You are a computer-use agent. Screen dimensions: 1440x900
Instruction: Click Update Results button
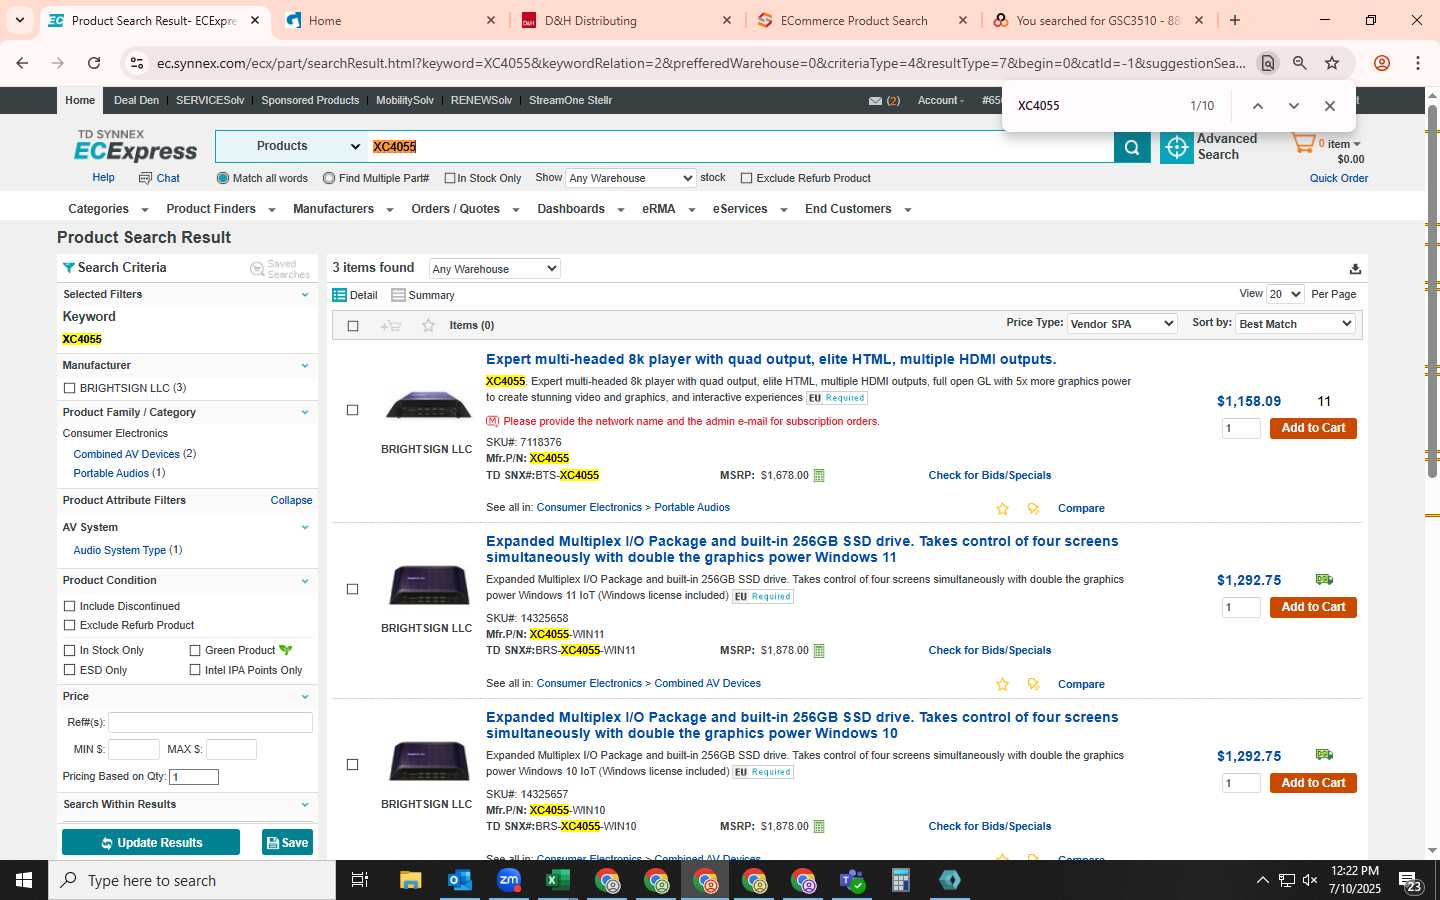[151, 843]
